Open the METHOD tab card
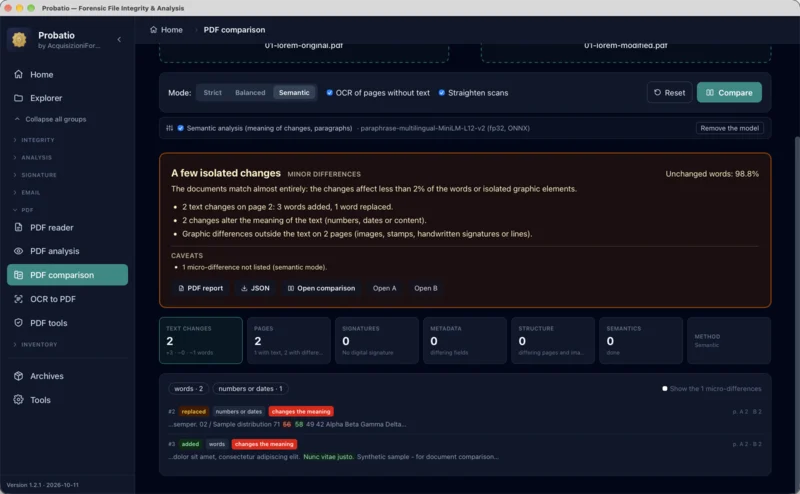800x494 pixels. point(729,340)
